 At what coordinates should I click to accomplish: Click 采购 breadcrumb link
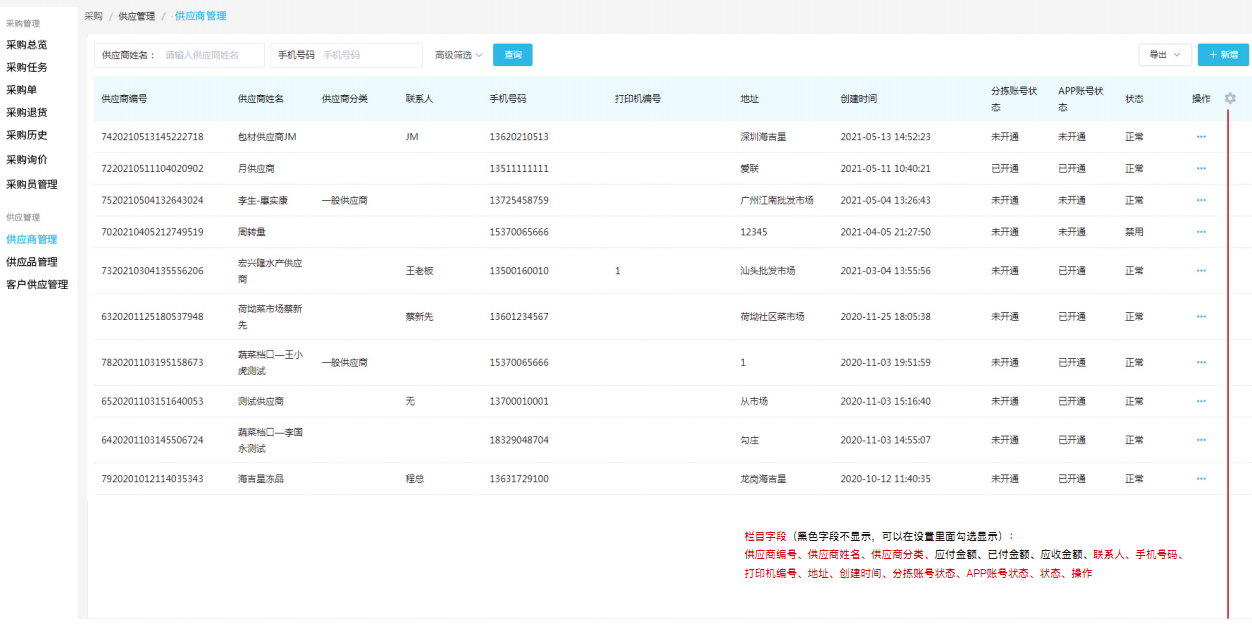point(93,16)
